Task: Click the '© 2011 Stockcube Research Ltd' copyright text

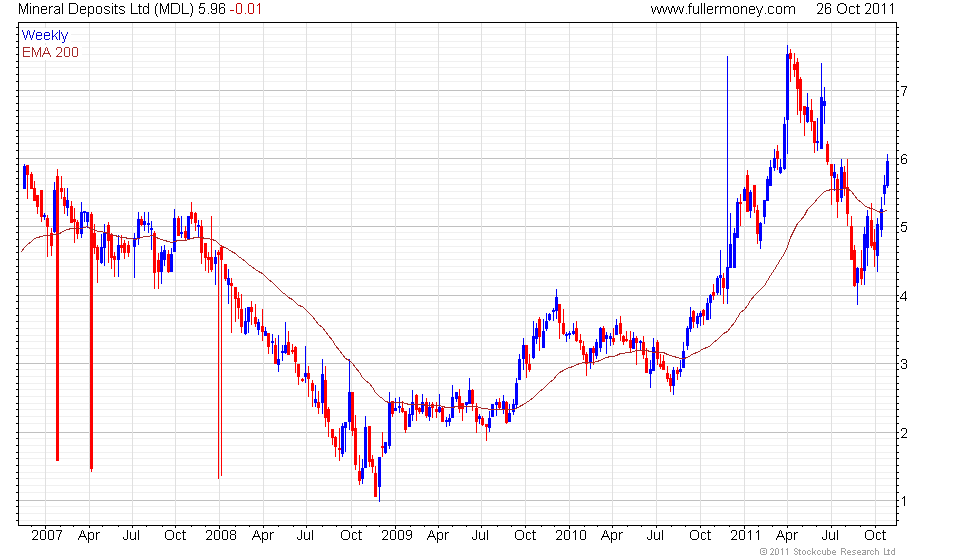Action: click(827, 552)
